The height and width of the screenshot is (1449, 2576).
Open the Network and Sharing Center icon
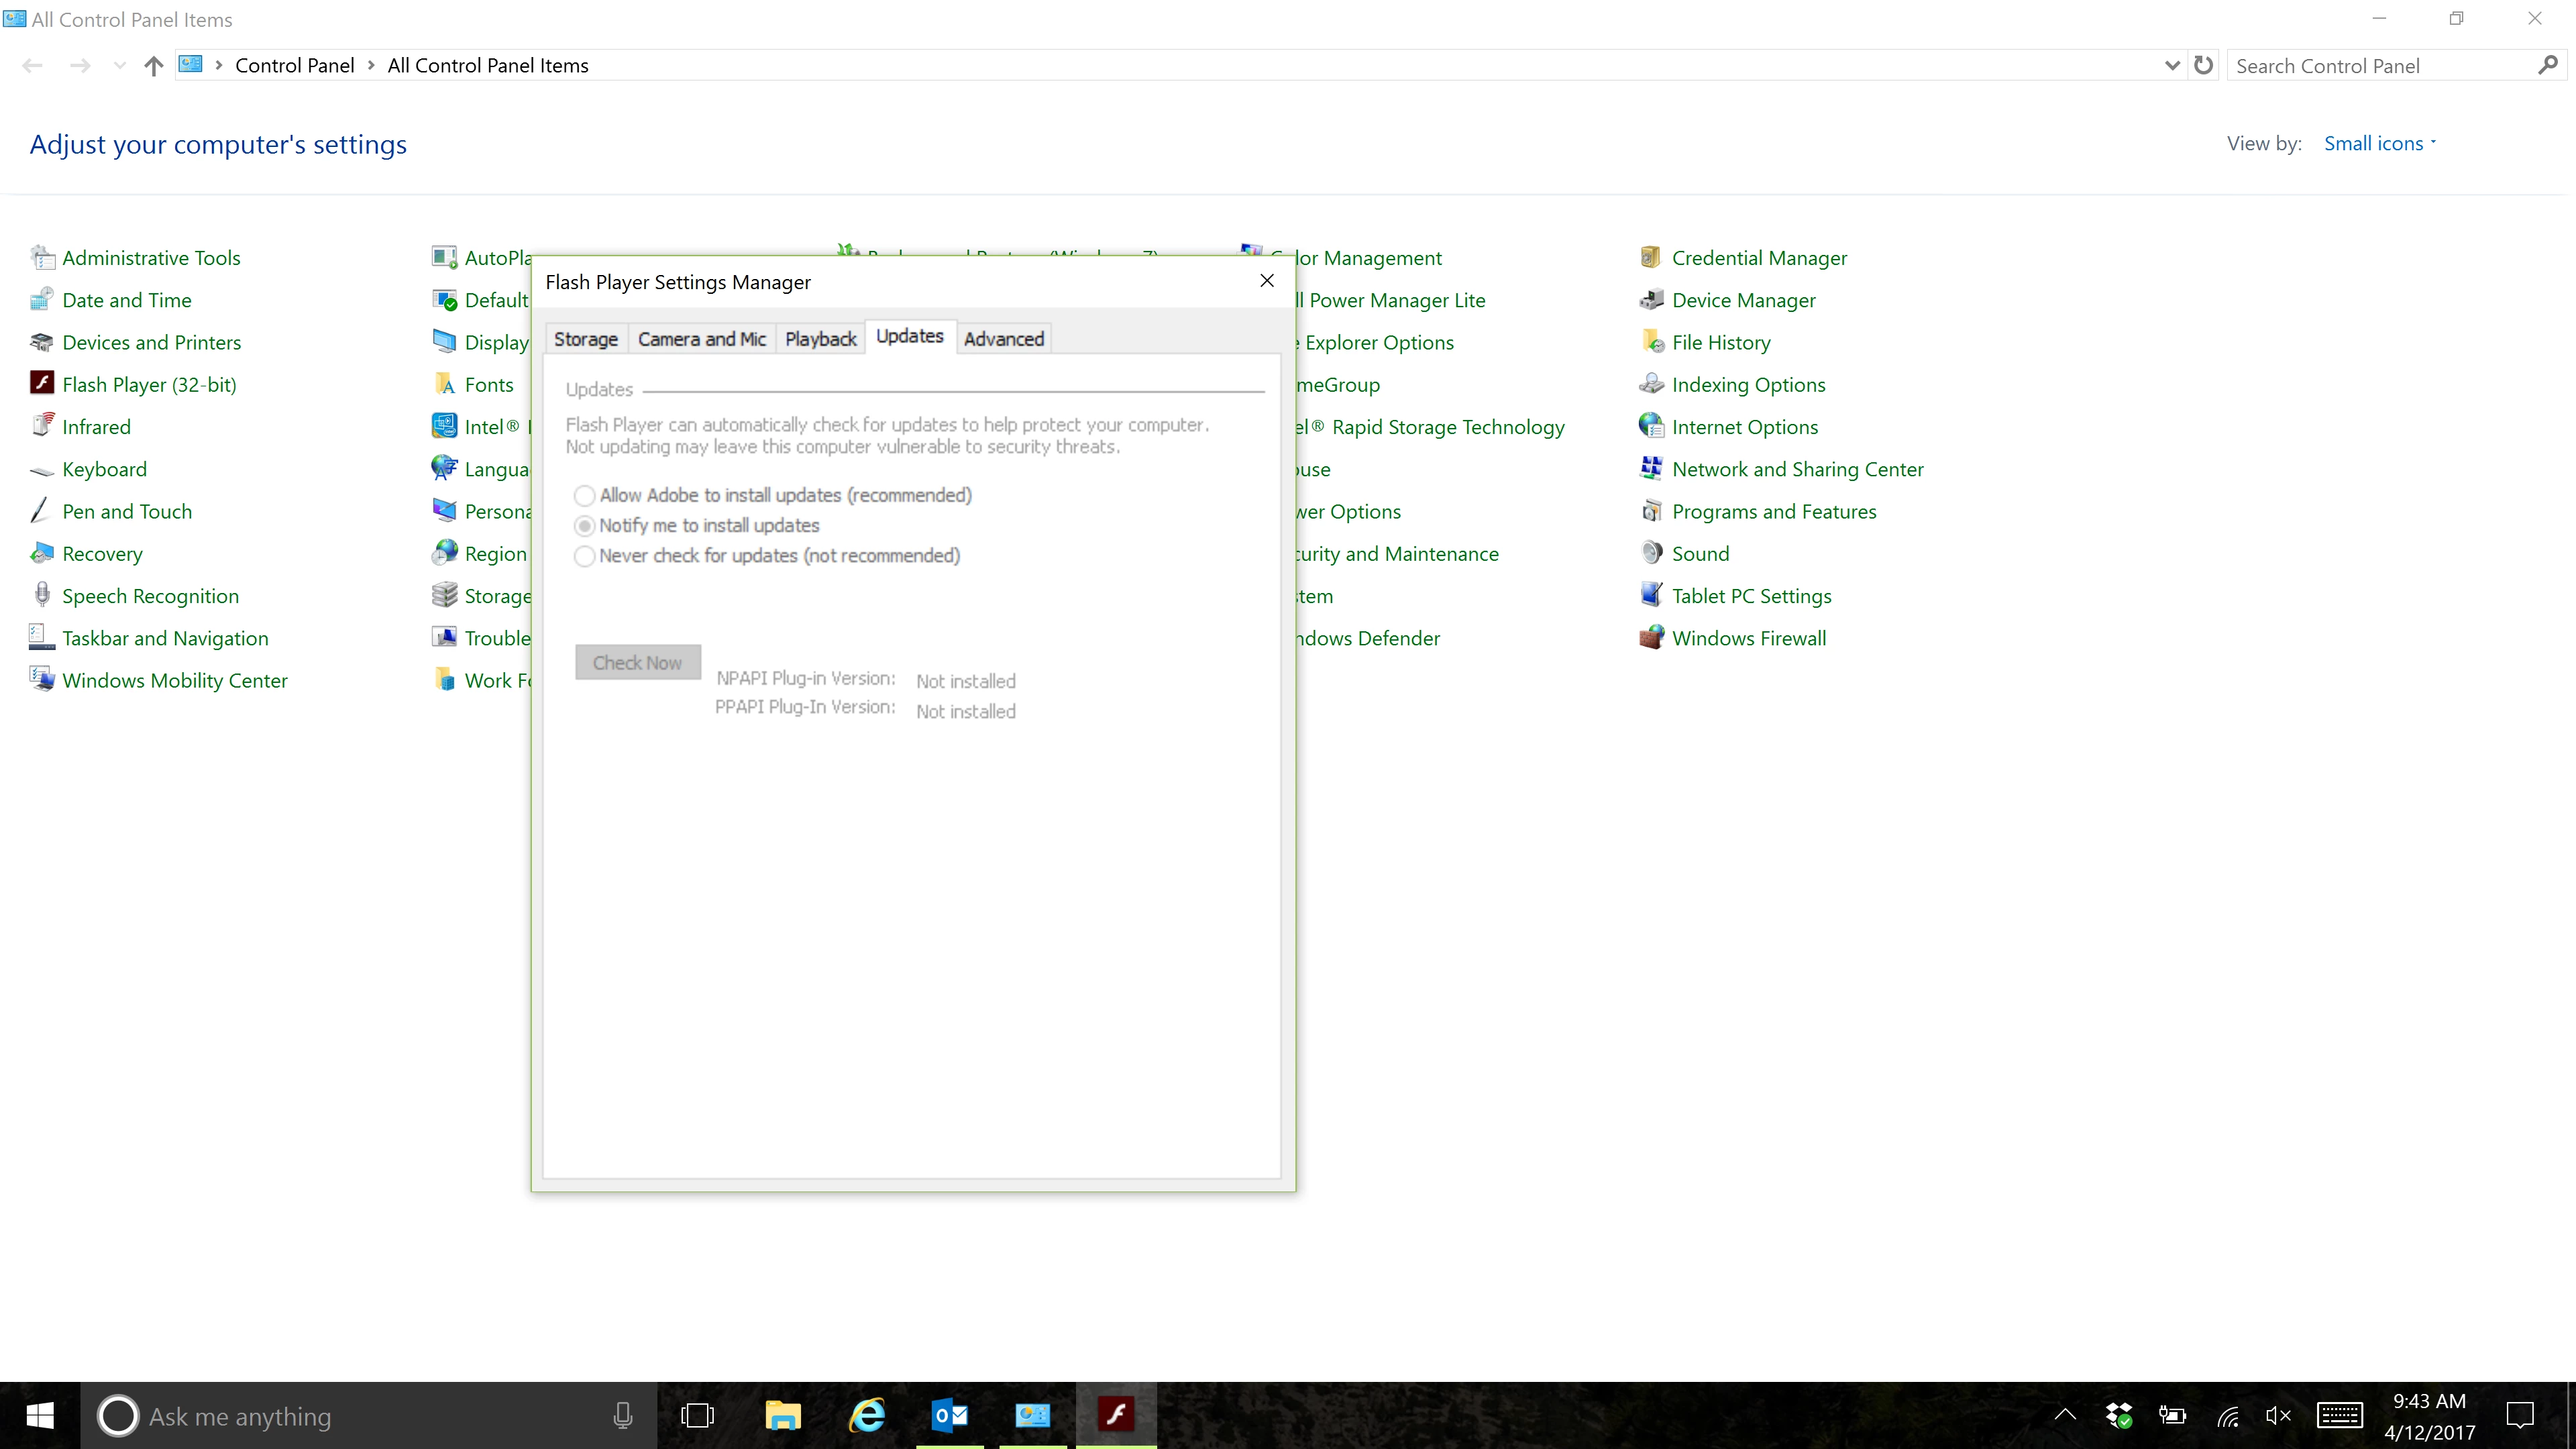pos(1651,469)
